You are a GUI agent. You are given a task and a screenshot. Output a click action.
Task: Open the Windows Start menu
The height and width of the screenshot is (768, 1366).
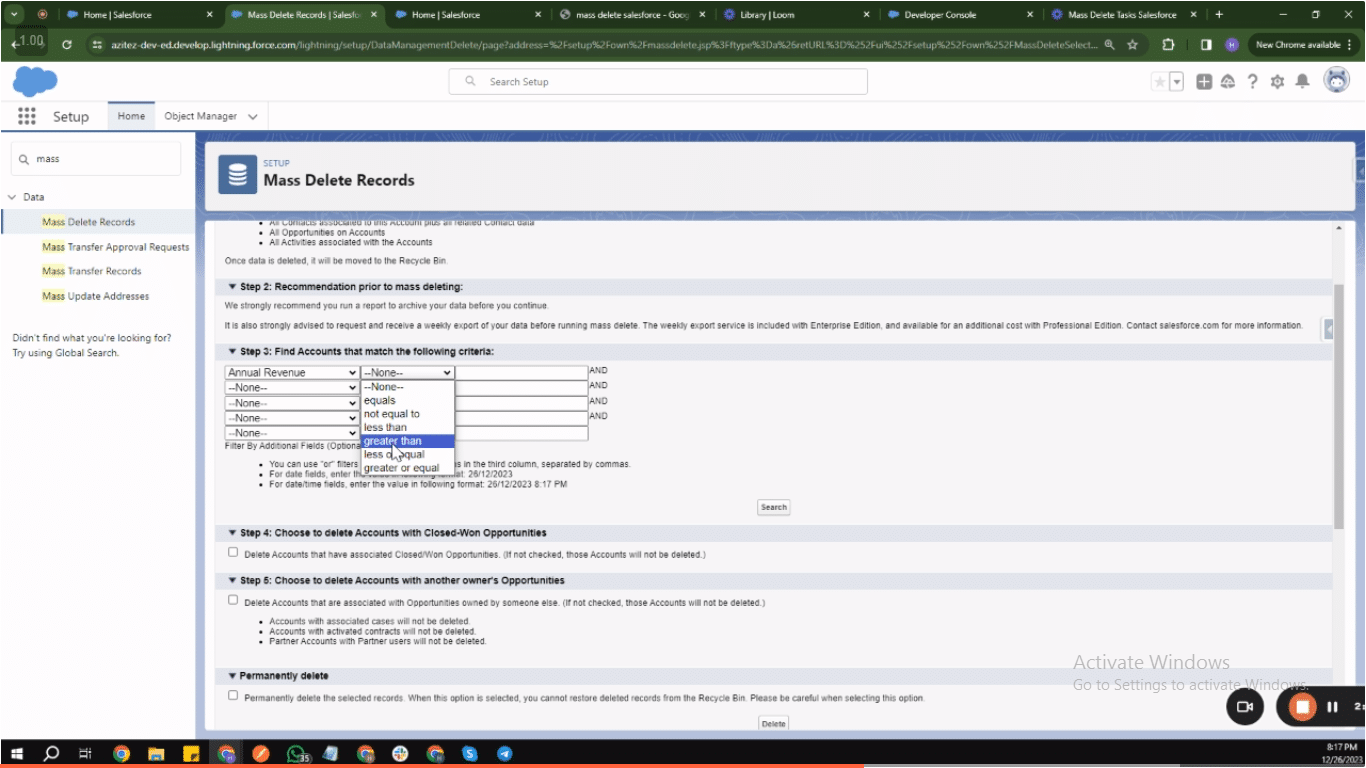(x=17, y=754)
